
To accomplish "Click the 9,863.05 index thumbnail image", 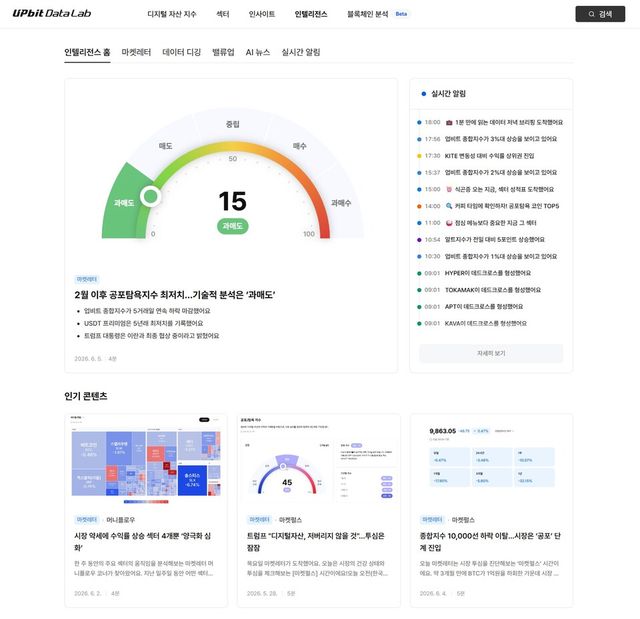I will coord(491,460).
